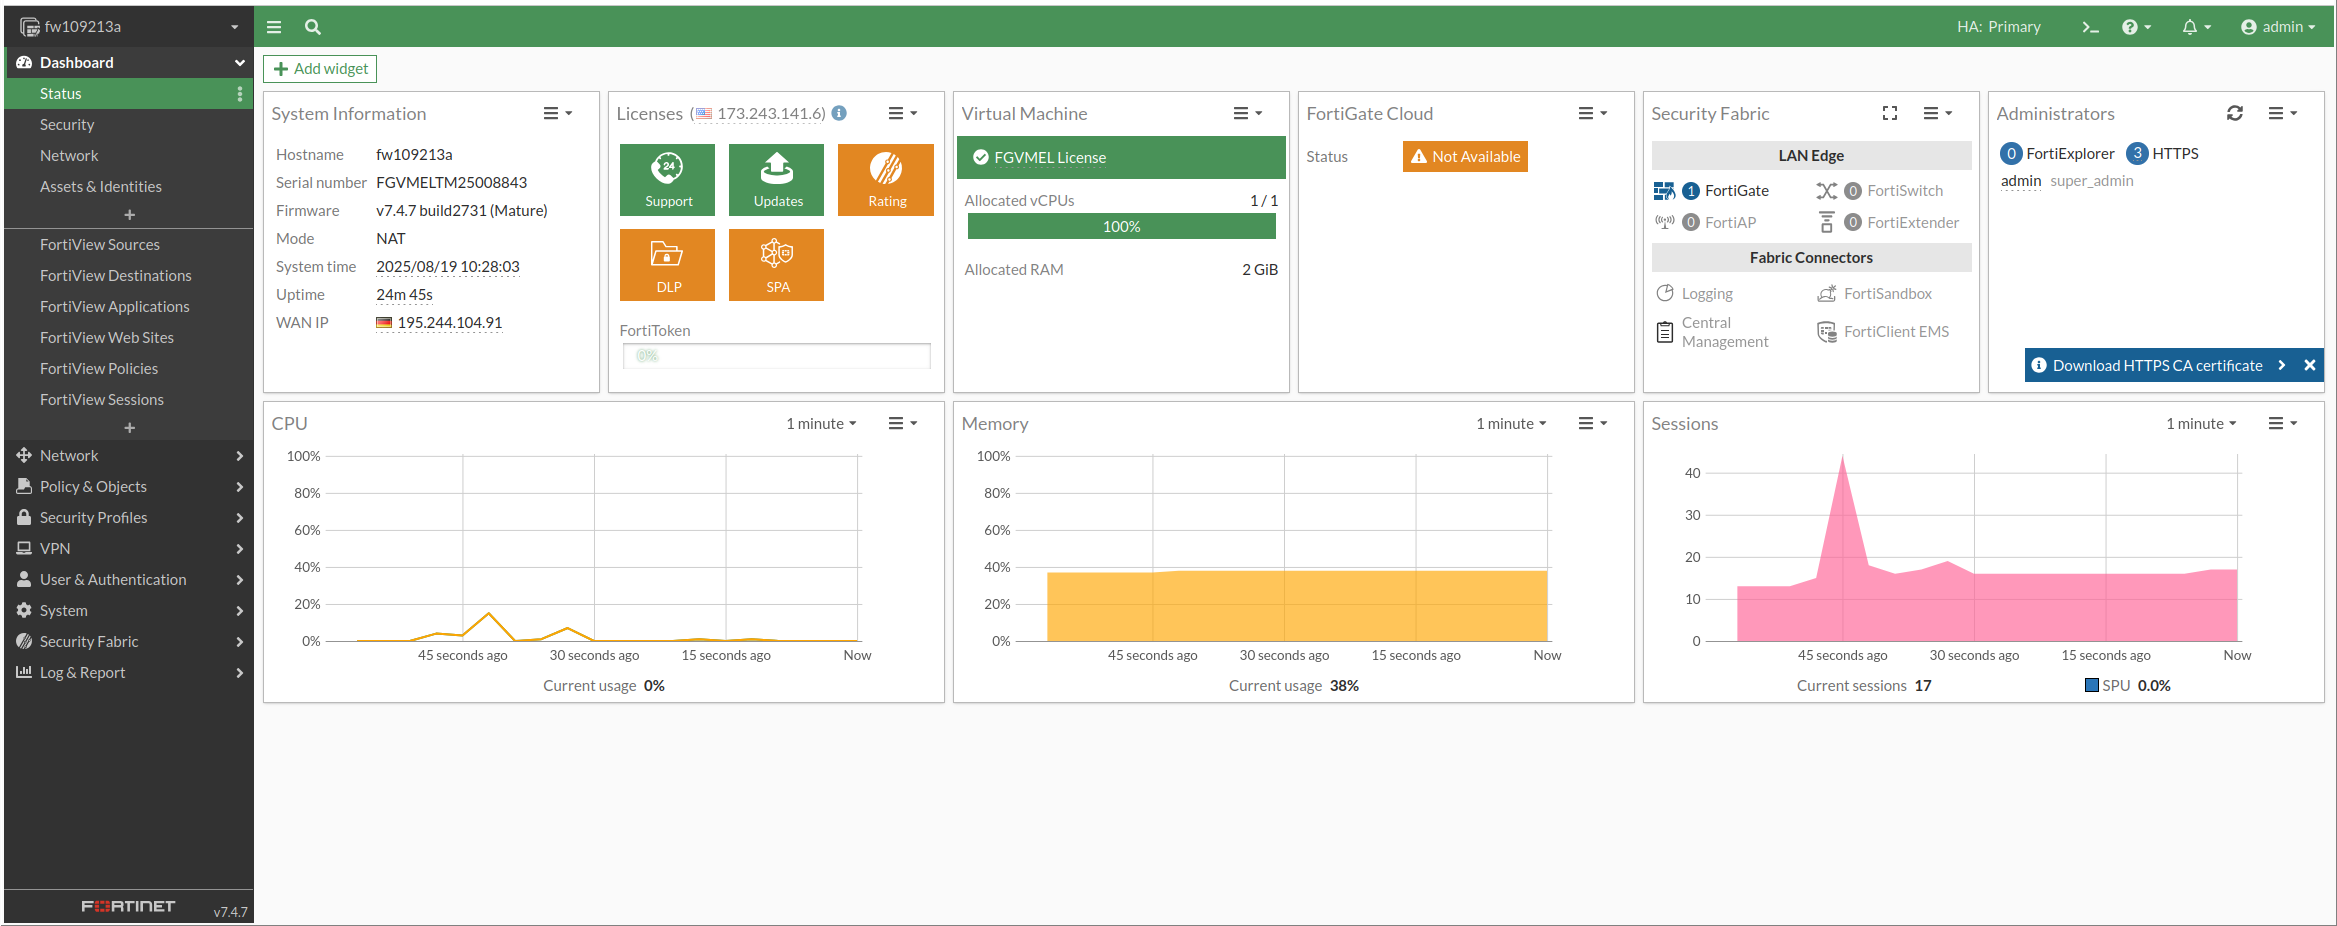Click Download HTTPS CA certificate

tap(2157, 365)
